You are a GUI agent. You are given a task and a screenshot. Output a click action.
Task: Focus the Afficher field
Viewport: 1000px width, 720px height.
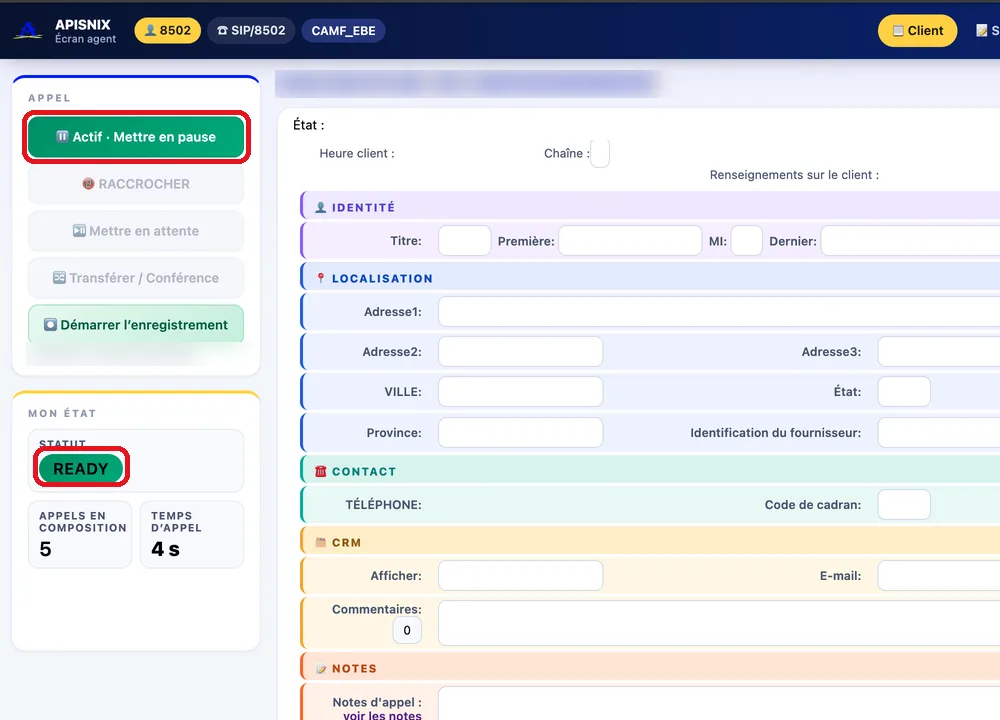[520, 575]
